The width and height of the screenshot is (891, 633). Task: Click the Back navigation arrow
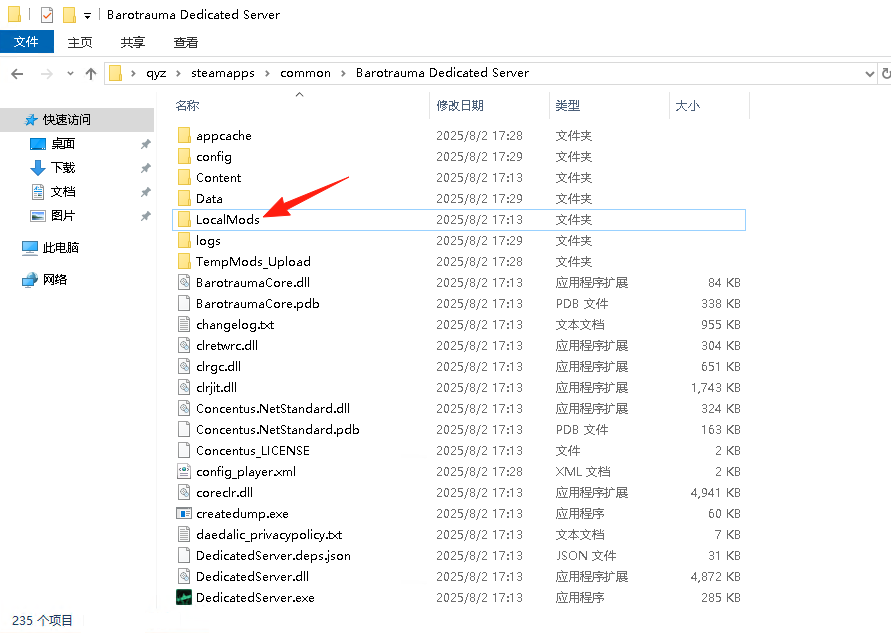[x=17, y=73]
